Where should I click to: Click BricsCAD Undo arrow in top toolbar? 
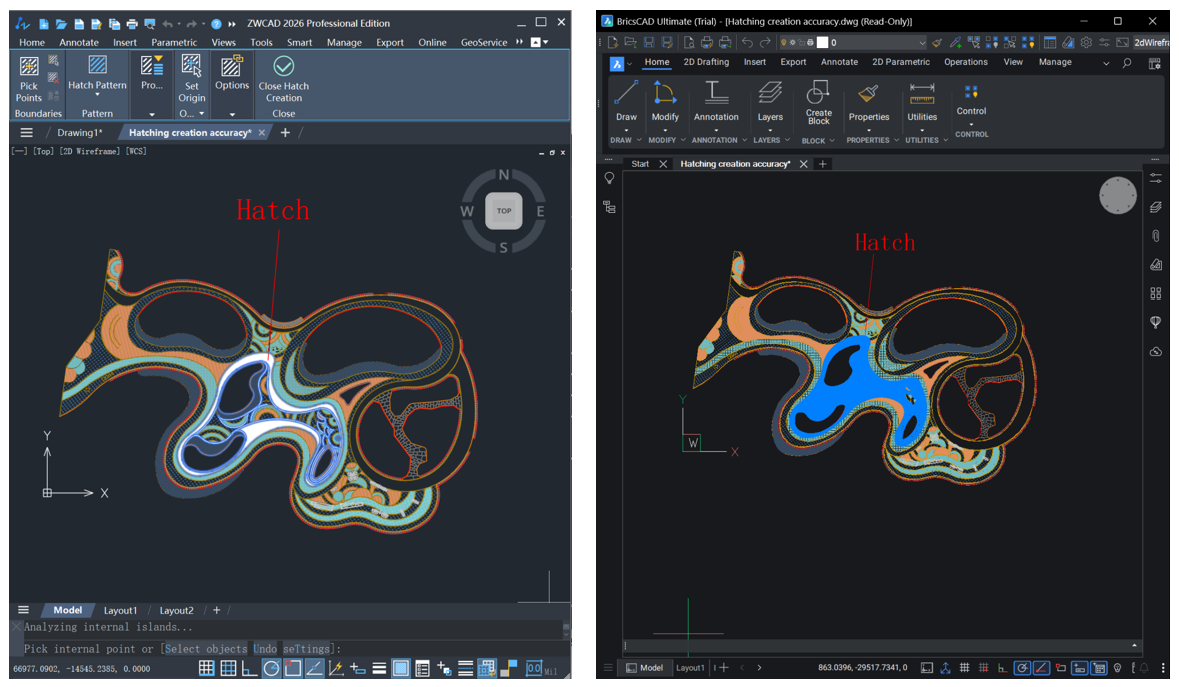[x=747, y=42]
